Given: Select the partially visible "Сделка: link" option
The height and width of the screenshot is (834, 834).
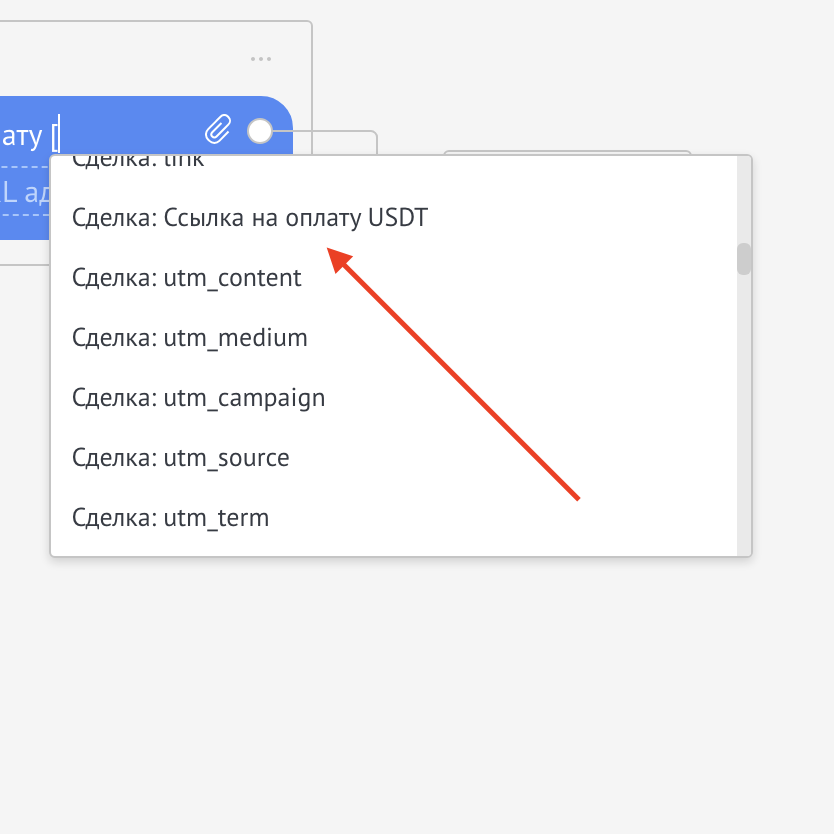Looking at the screenshot, I should click(138, 162).
